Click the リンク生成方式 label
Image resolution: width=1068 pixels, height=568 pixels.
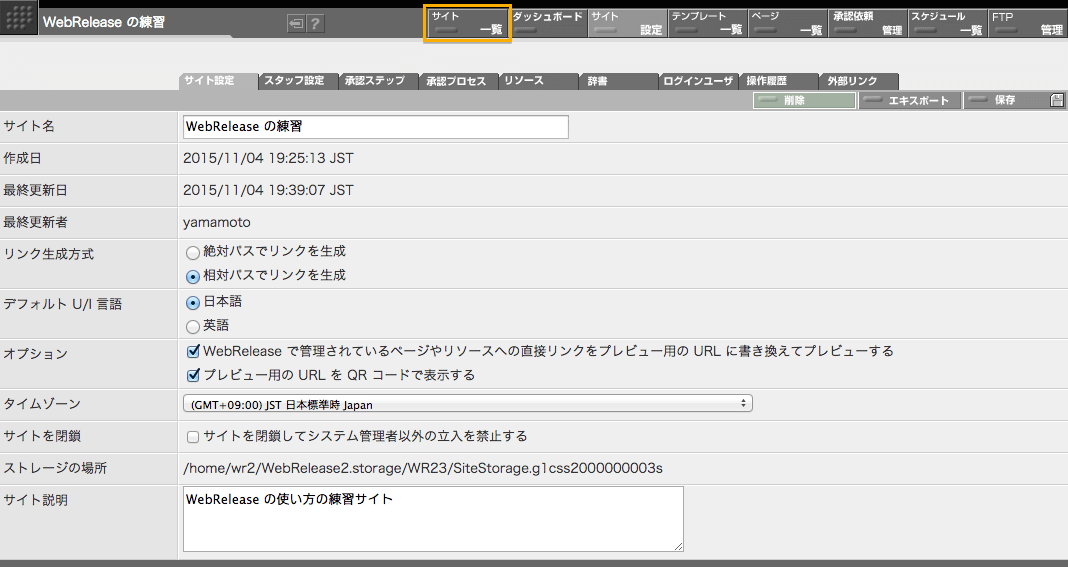(x=48, y=254)
